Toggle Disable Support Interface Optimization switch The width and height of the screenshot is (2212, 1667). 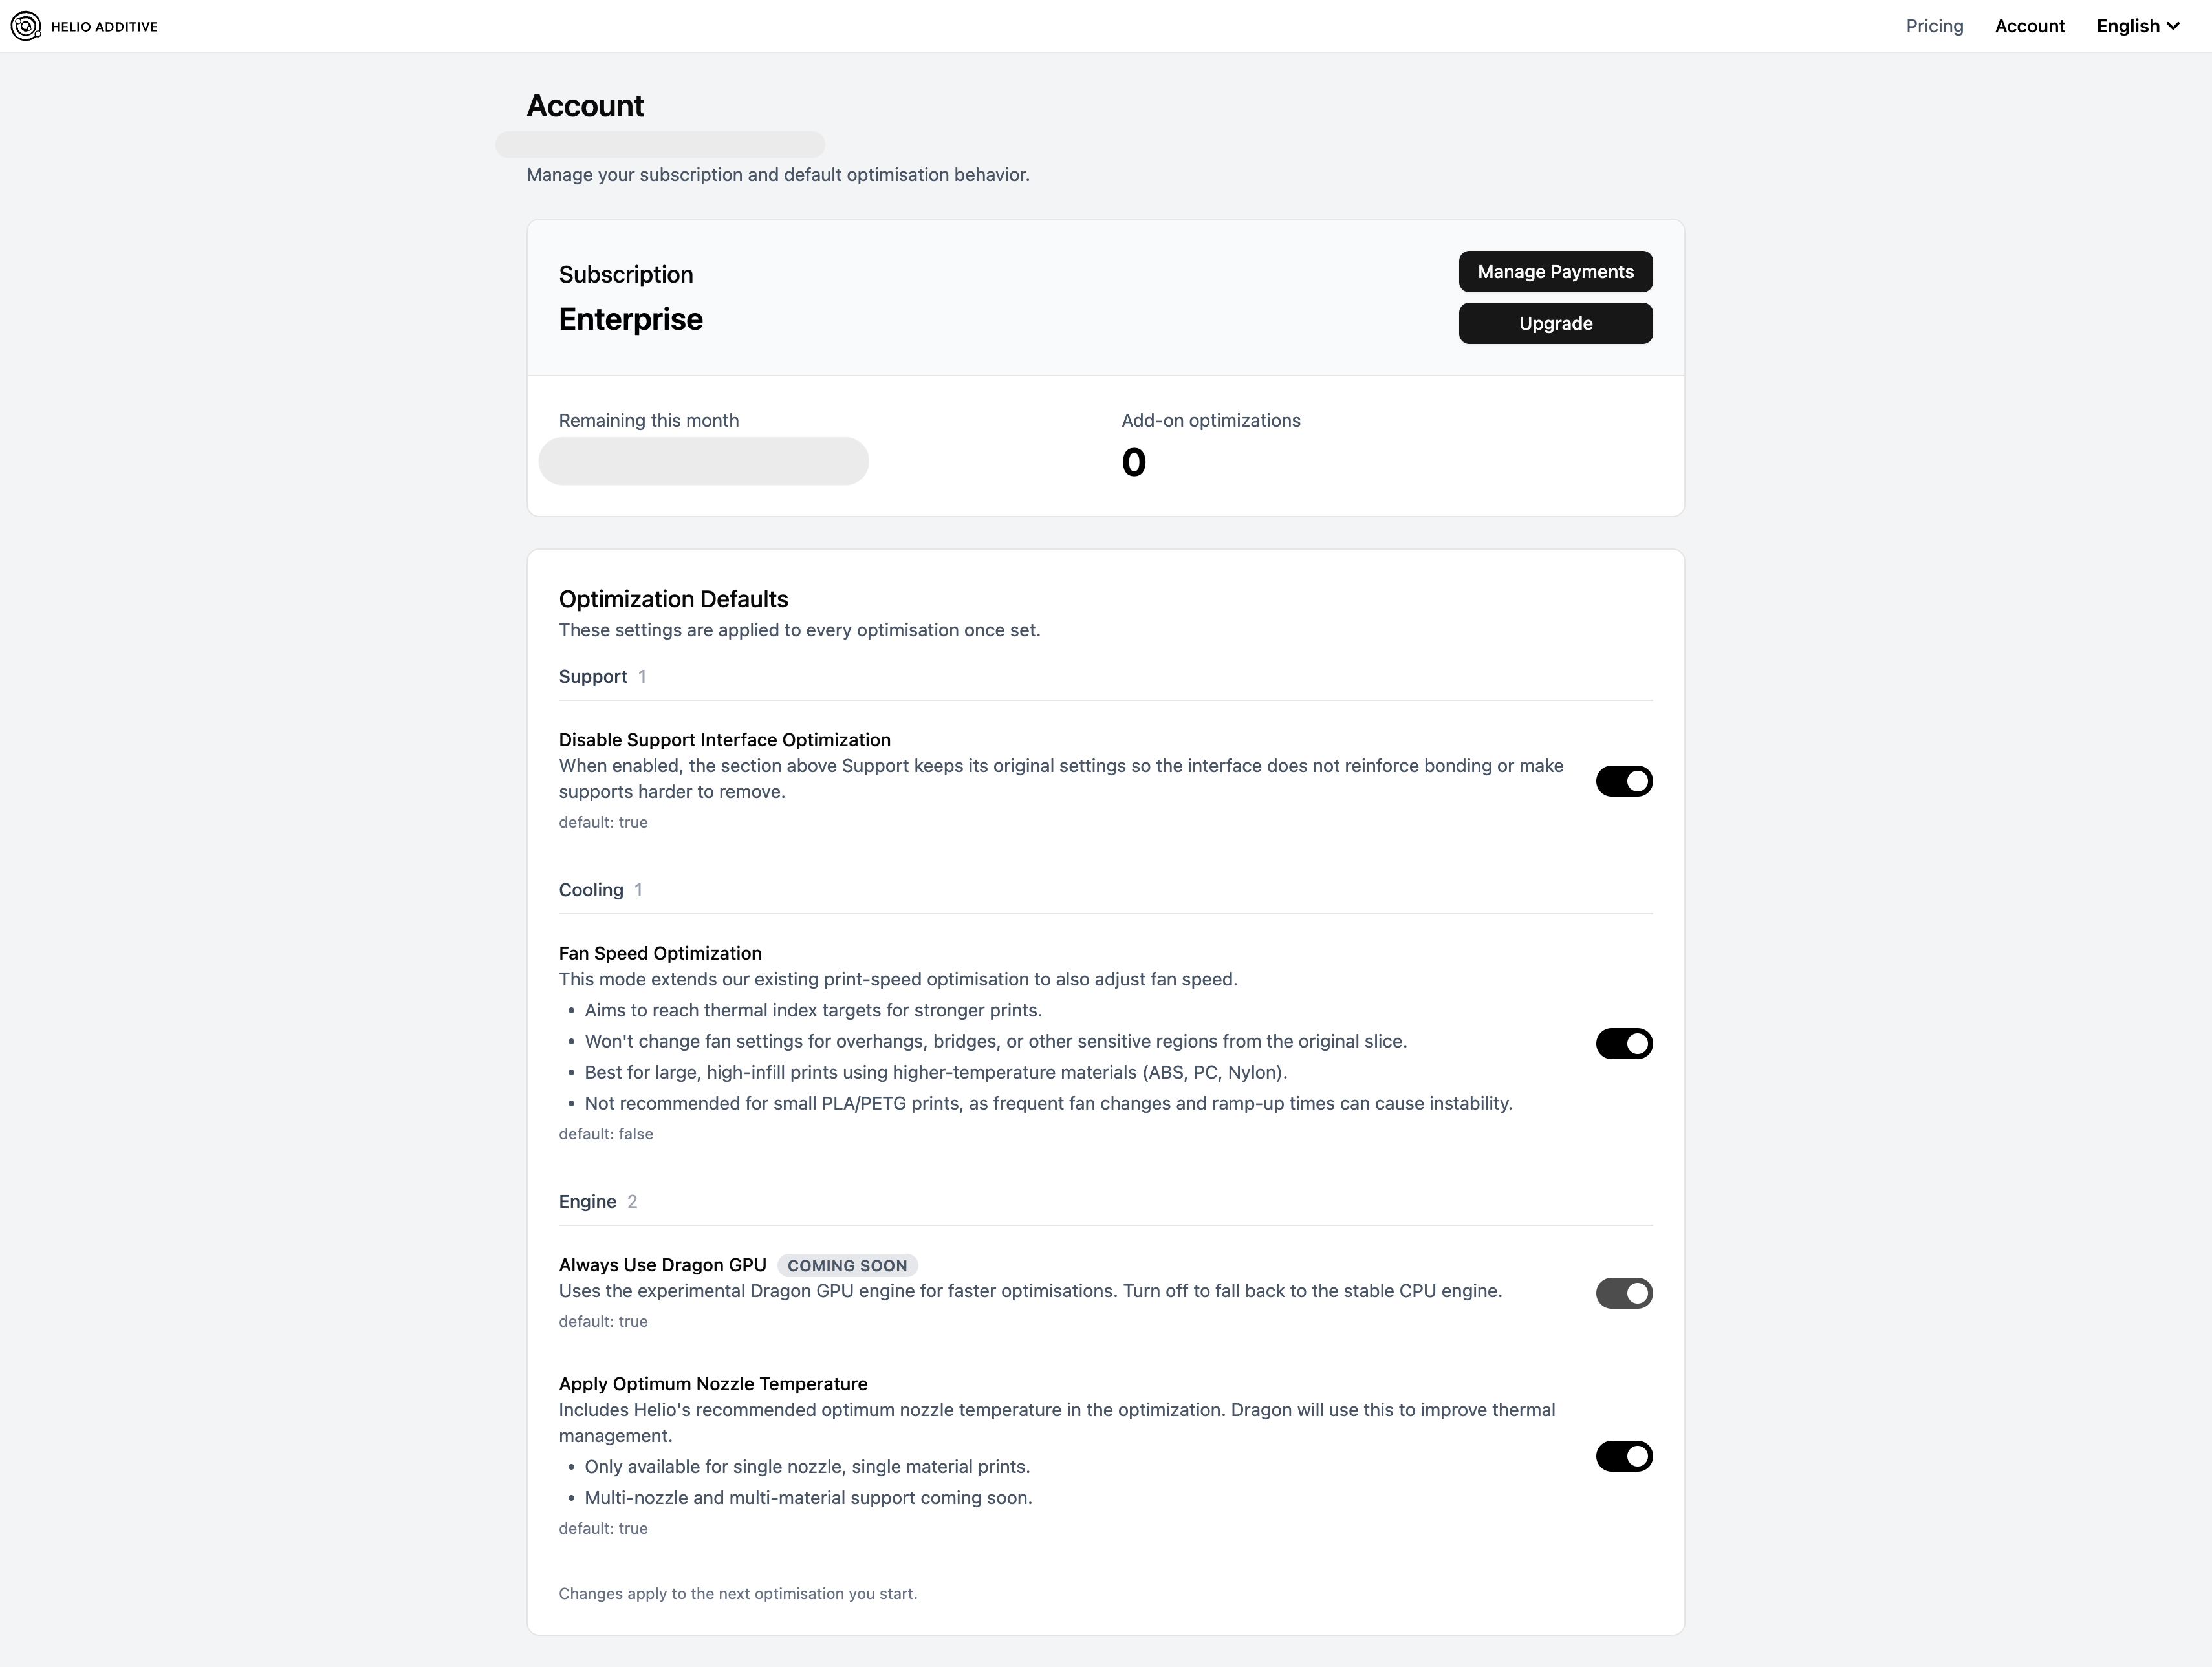click(x=1623, y=781)
